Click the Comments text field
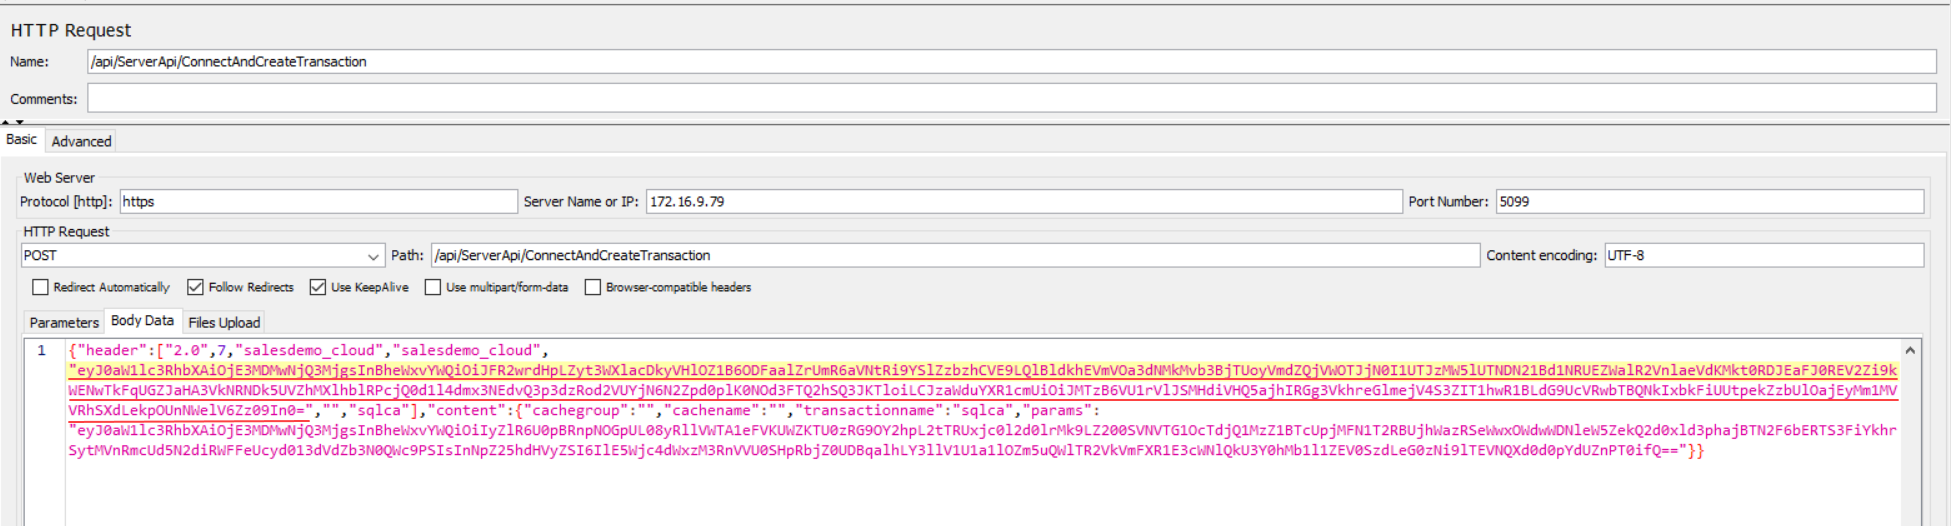The height and width of the screenshot is (526, 1951). coord(1010,98)
